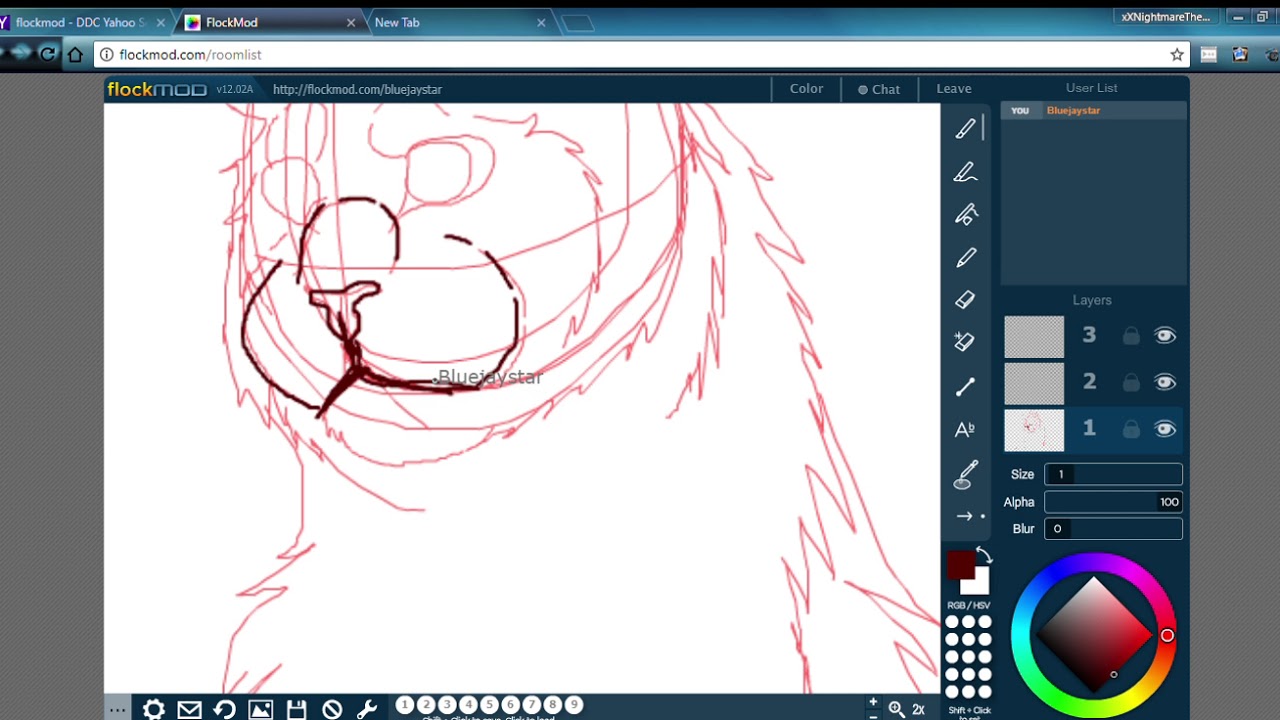Viewport: 1280px width, 720px height.
Task: Load preset slot number 5
Action: [489, 705]
